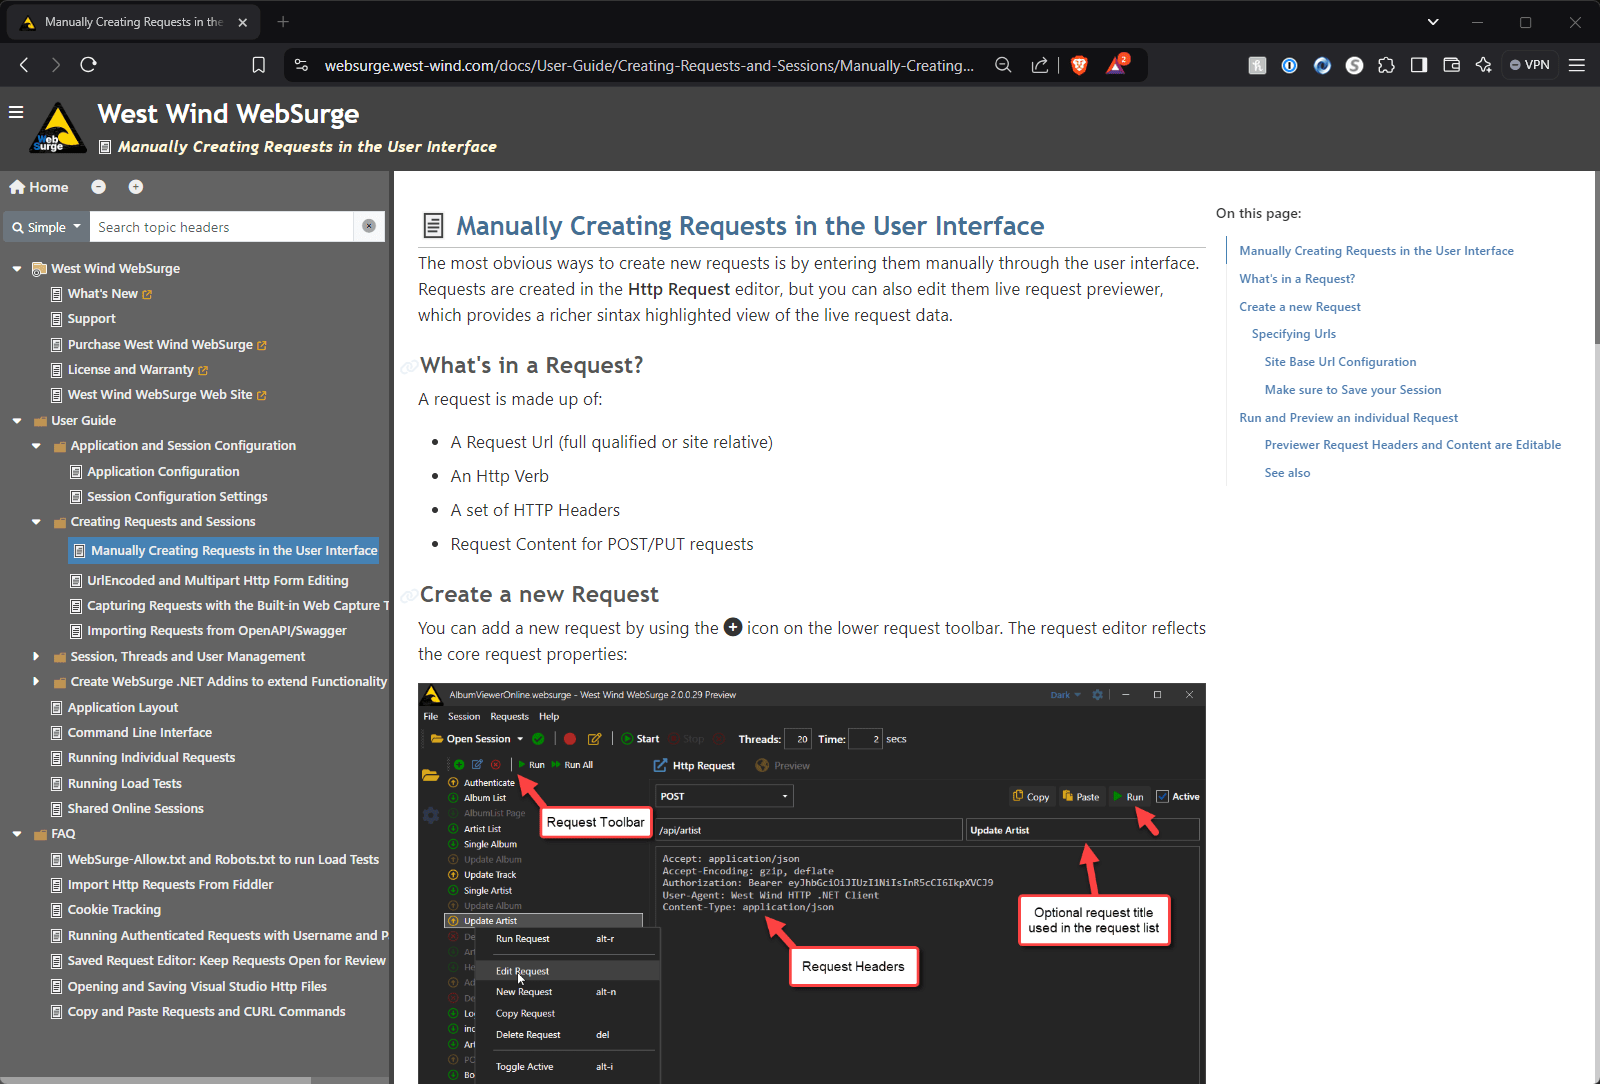Open License and Warranty topic

point(130,370)
